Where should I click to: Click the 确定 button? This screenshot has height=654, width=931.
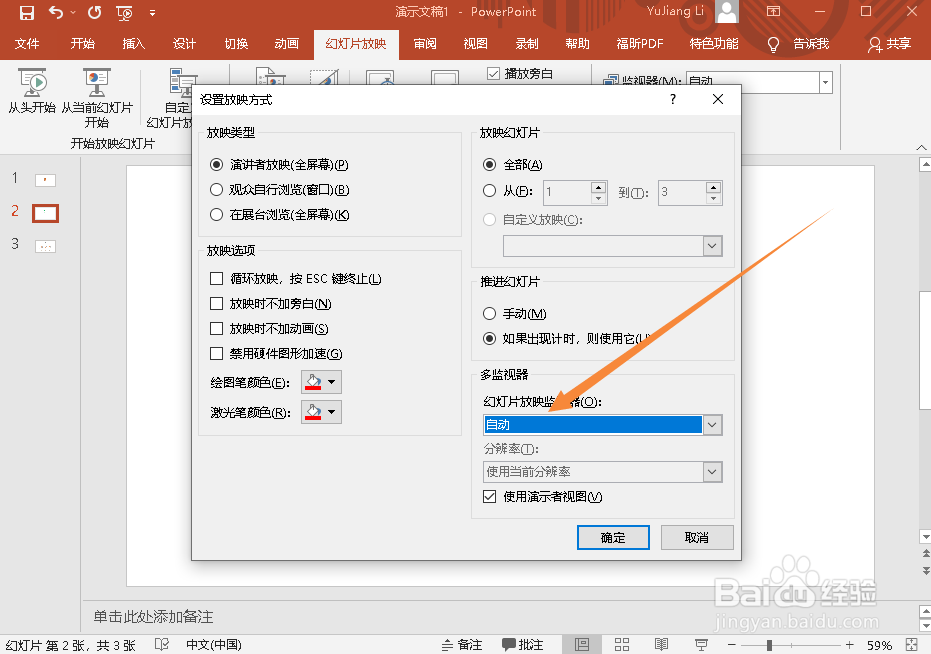pyautogui.click(x=613, y=538)
